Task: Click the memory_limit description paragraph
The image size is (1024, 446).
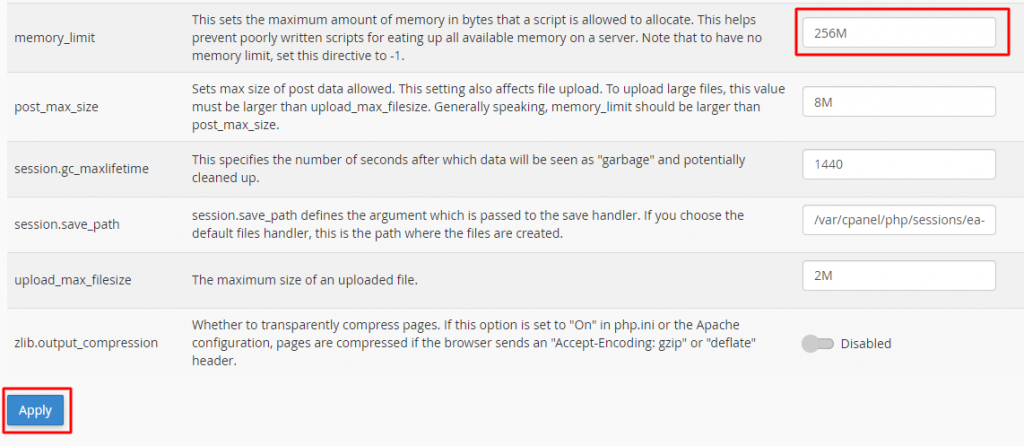Action: tap(486, 38)
